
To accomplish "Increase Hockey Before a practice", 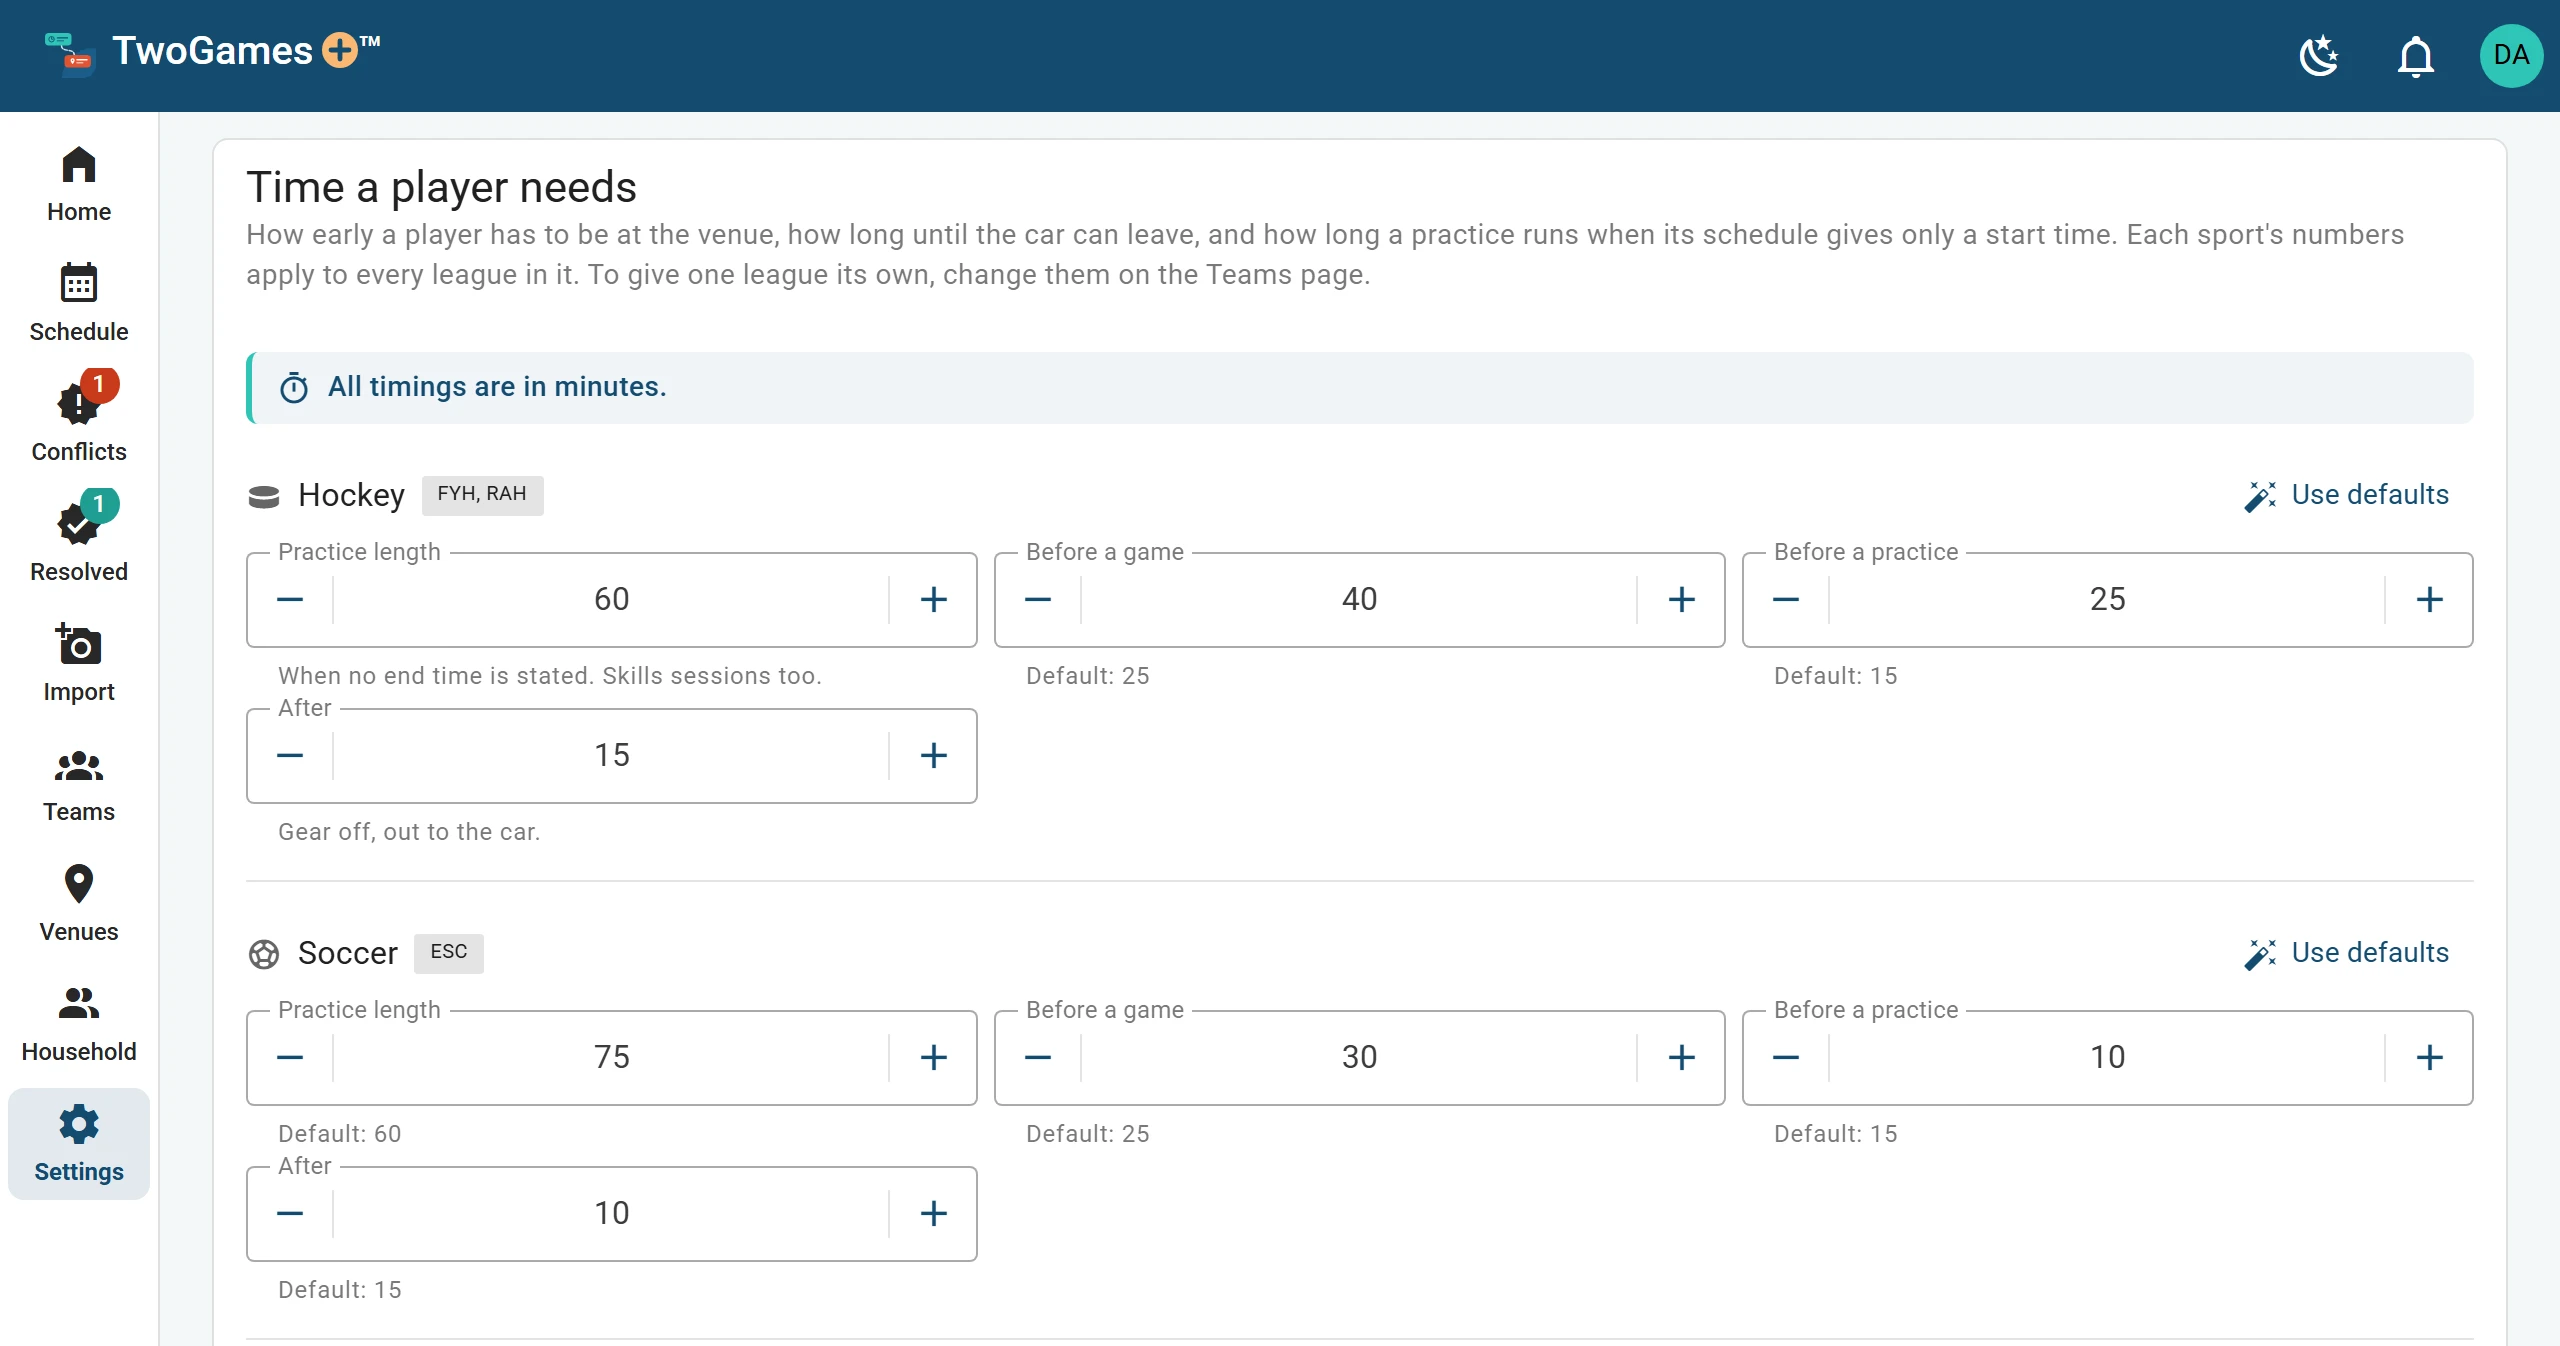I will click(x=2429, y=600).
